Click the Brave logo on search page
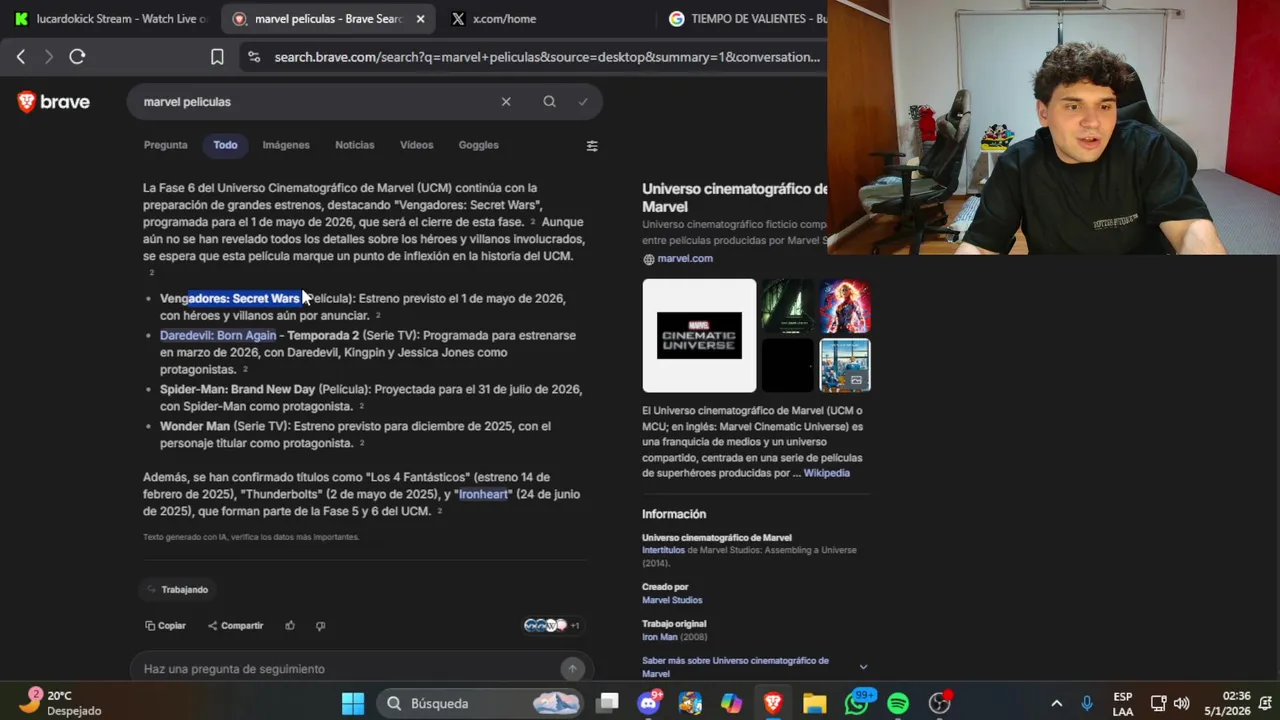The height and width of the screenshot is (720, 1280). coord(54,102)
